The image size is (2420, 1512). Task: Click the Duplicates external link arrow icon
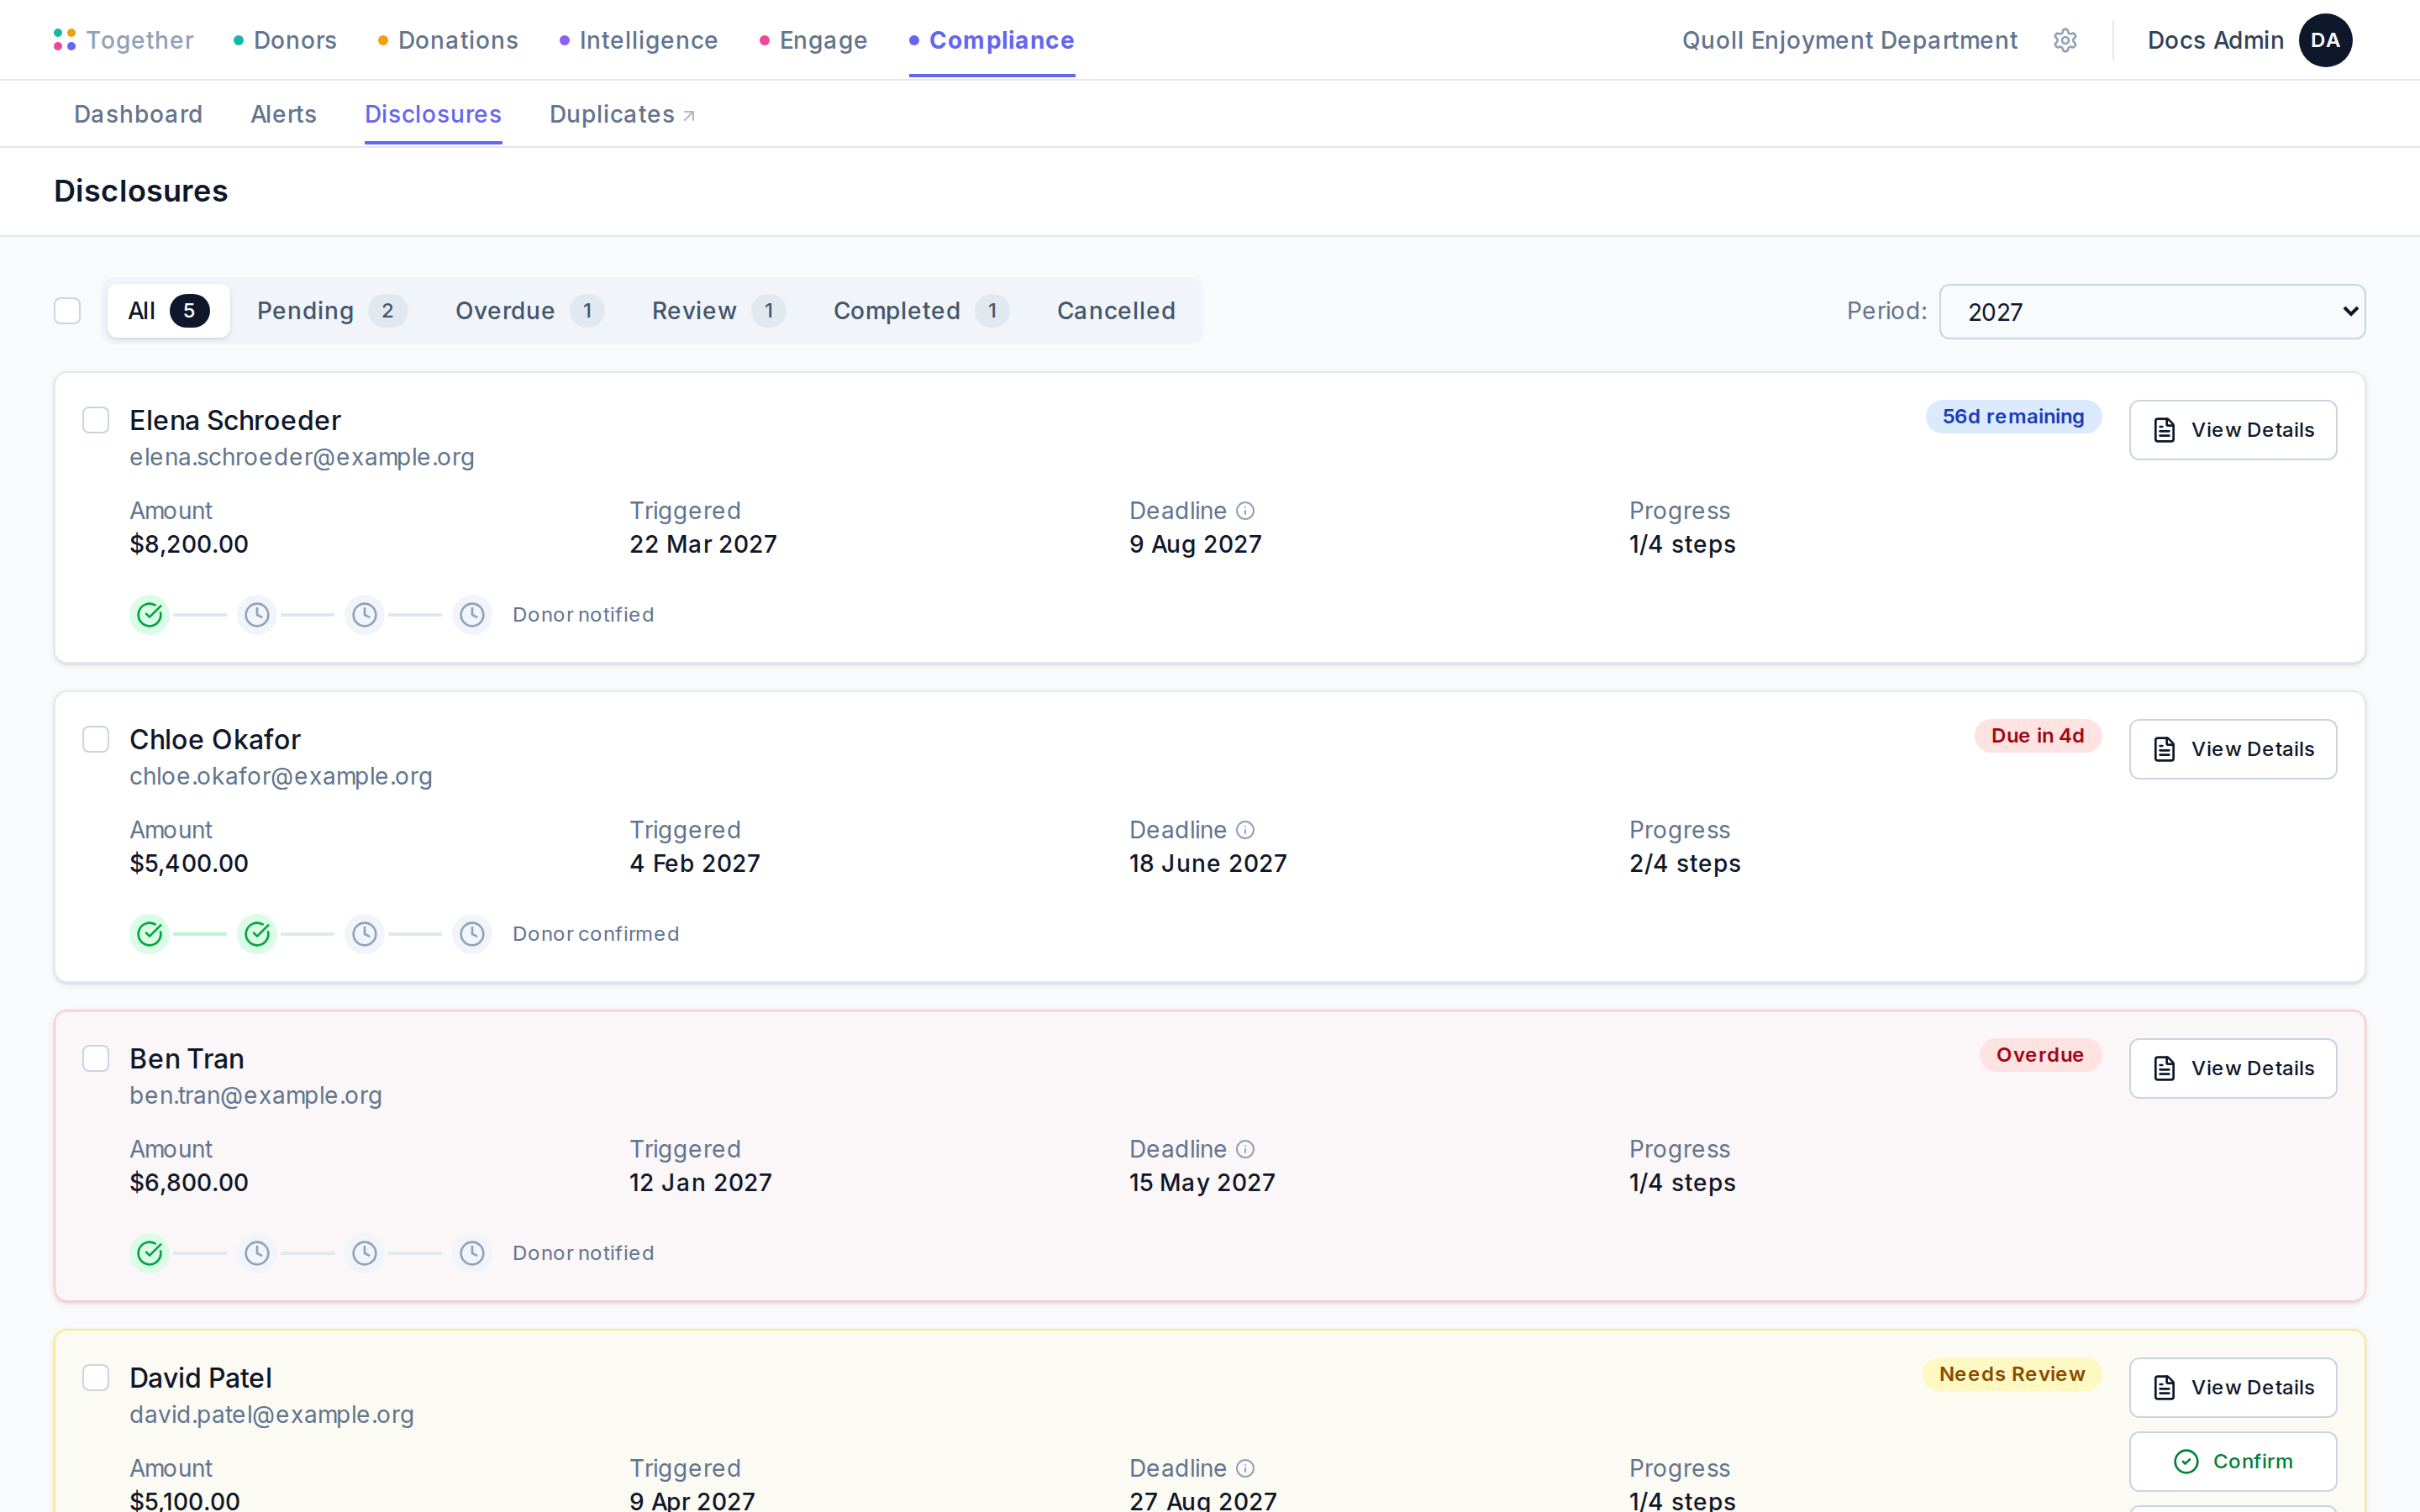coord(689,116)
